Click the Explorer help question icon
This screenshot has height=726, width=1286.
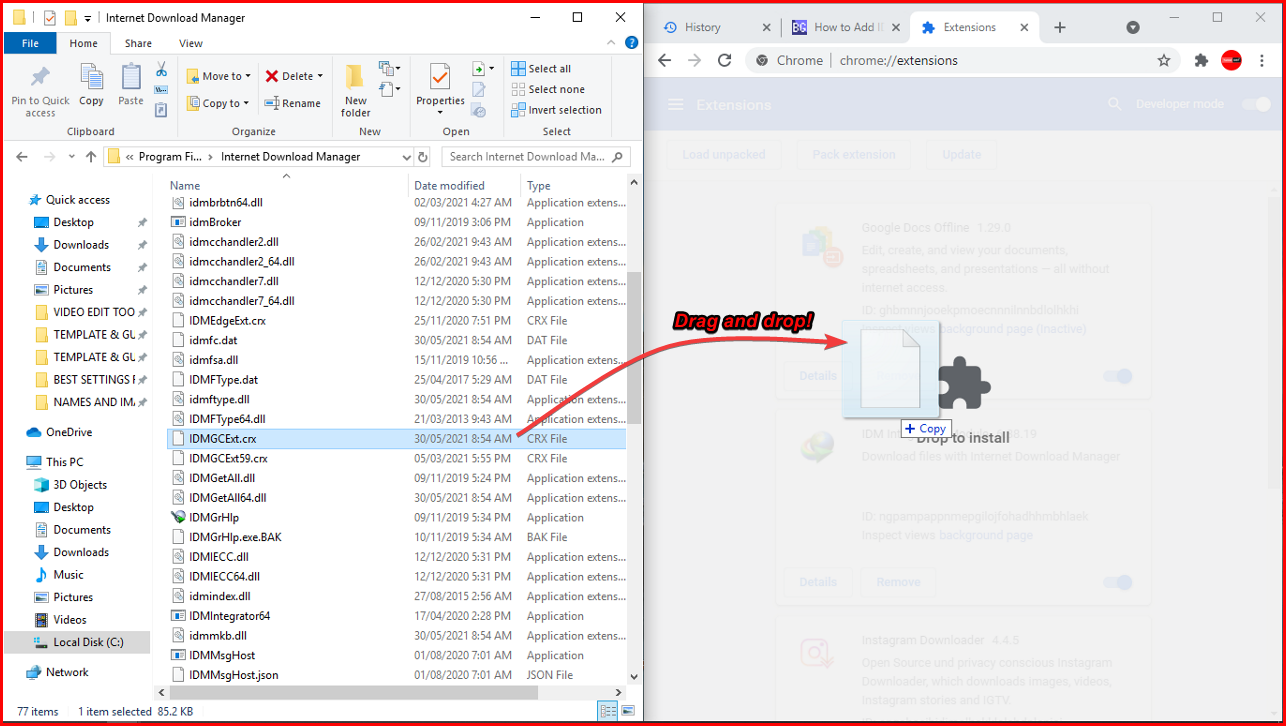click(x=631, y=43)
